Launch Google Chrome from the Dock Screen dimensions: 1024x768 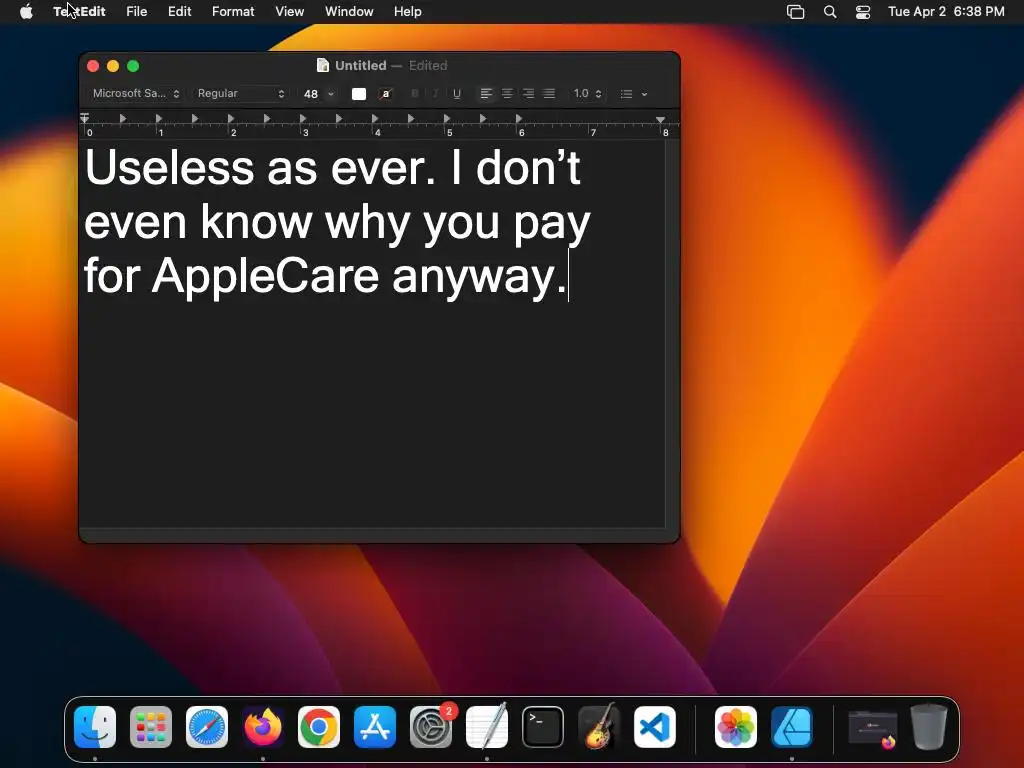point(319,727)
